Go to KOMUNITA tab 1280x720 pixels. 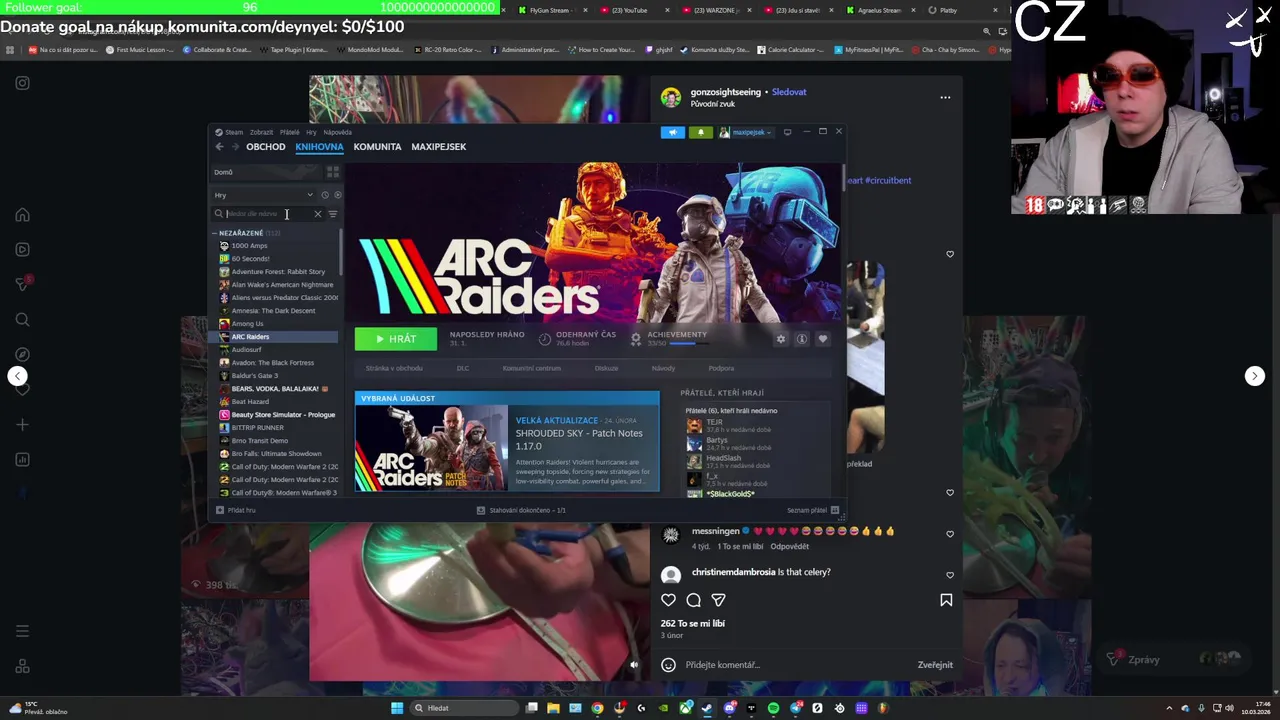point(377,147)
